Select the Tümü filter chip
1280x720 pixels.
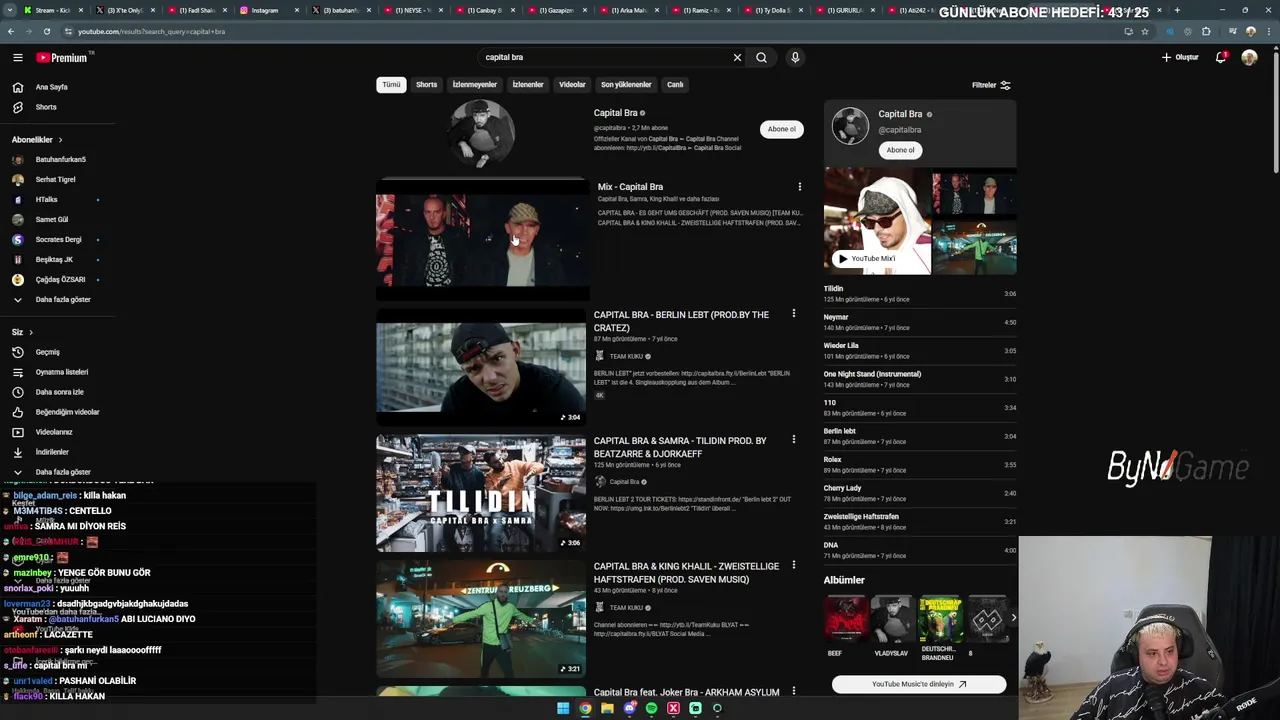pyautogui.click(x=391, y=85)
